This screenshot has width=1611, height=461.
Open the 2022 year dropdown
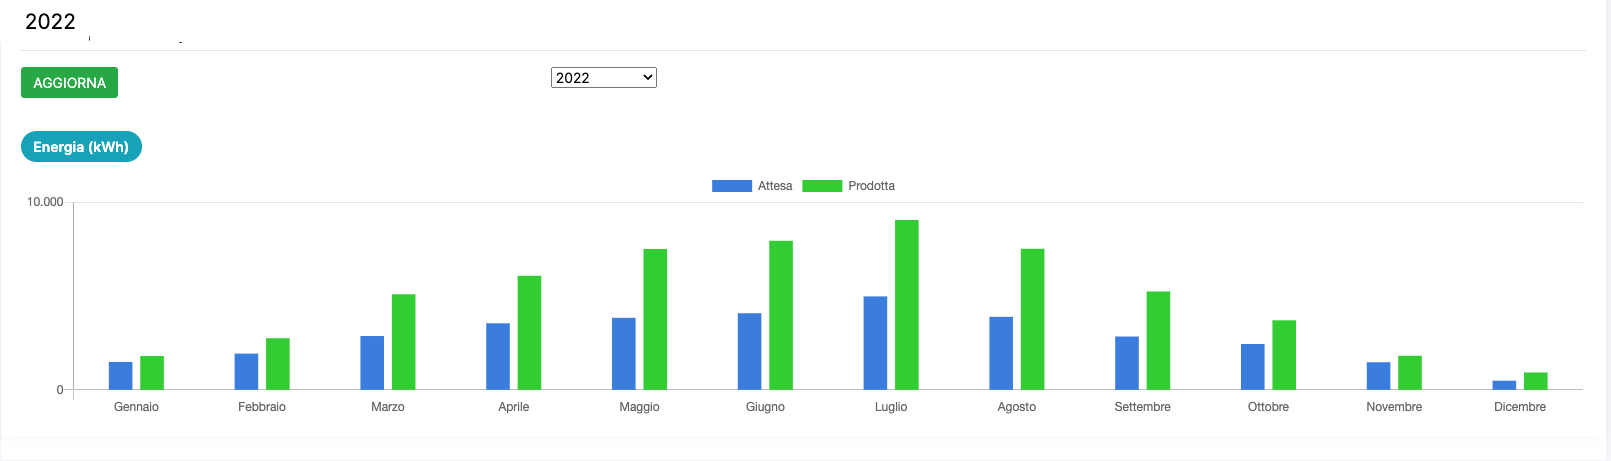click(603, 78)
